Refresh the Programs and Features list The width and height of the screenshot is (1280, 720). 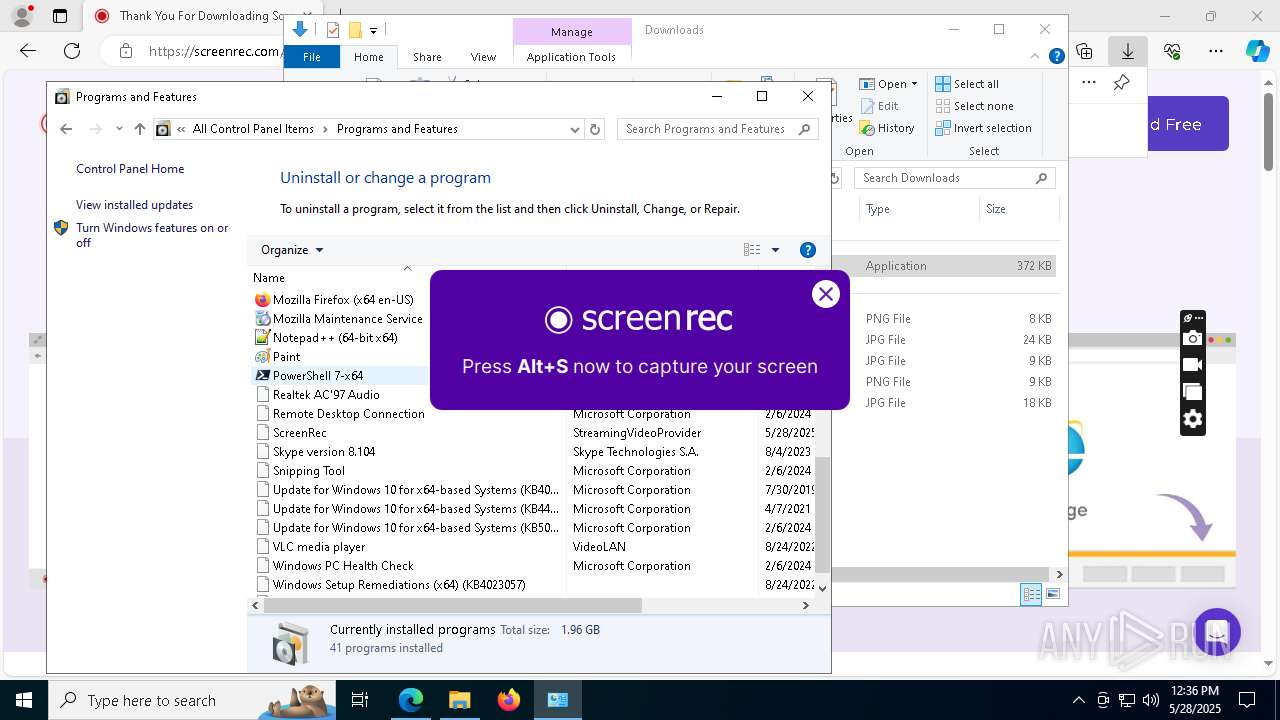click(595, 129)
